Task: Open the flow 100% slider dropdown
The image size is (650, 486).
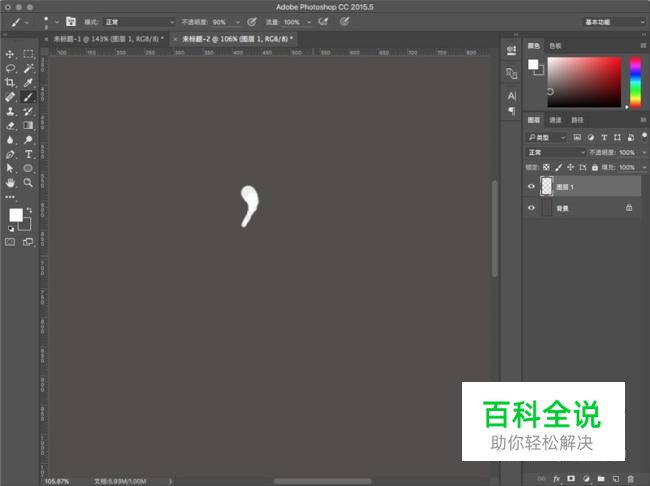Action: coord(309,22)
